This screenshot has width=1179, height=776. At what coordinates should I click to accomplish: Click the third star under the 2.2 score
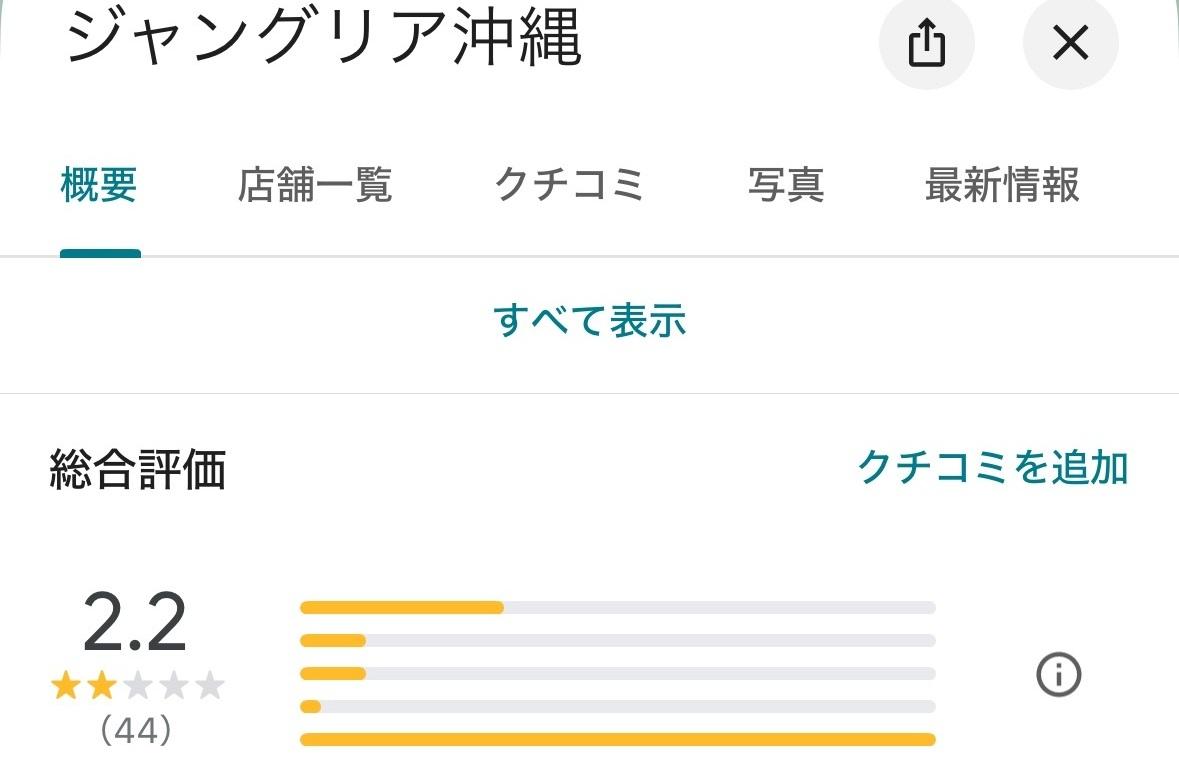pyautogui.click(x=138, y=686)
